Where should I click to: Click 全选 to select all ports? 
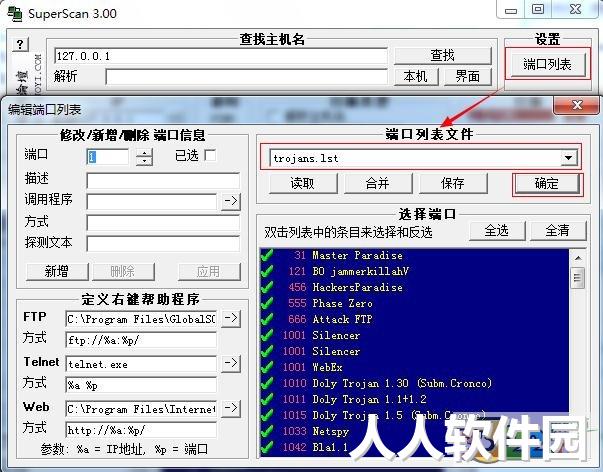[x=496, y=231]
